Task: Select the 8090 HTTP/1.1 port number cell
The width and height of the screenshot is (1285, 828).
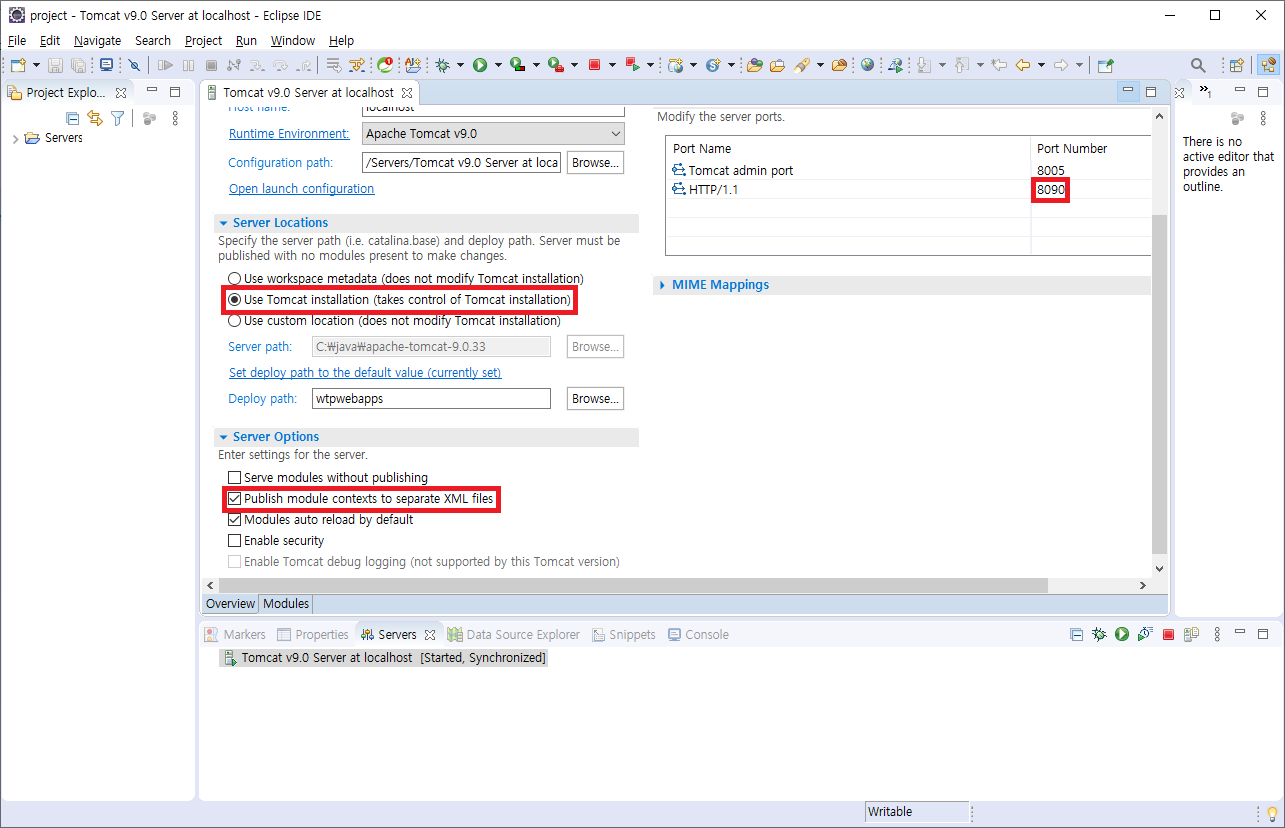Action: (1051, 189)
